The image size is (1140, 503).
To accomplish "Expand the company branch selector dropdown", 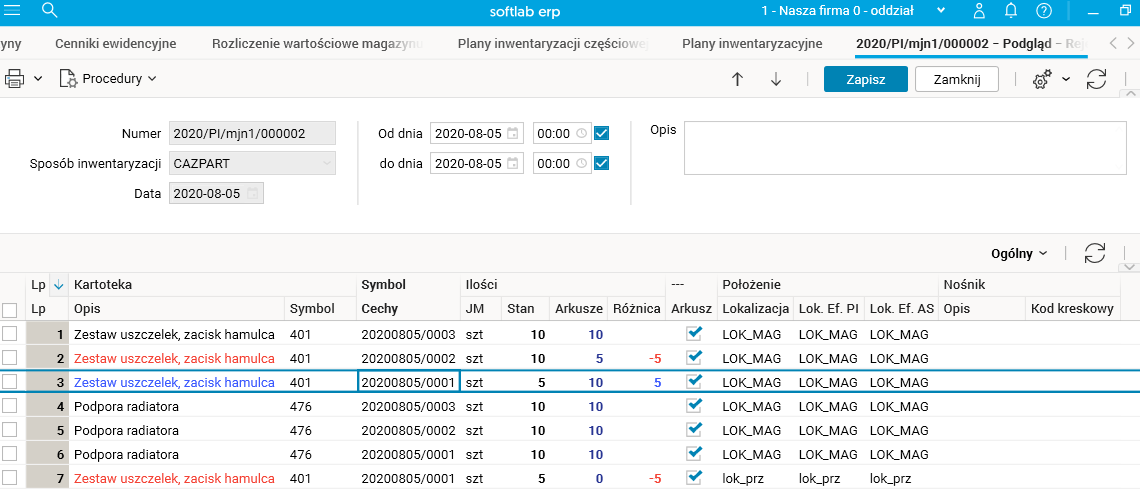I will pyautogui.click(x=941, y=10).
